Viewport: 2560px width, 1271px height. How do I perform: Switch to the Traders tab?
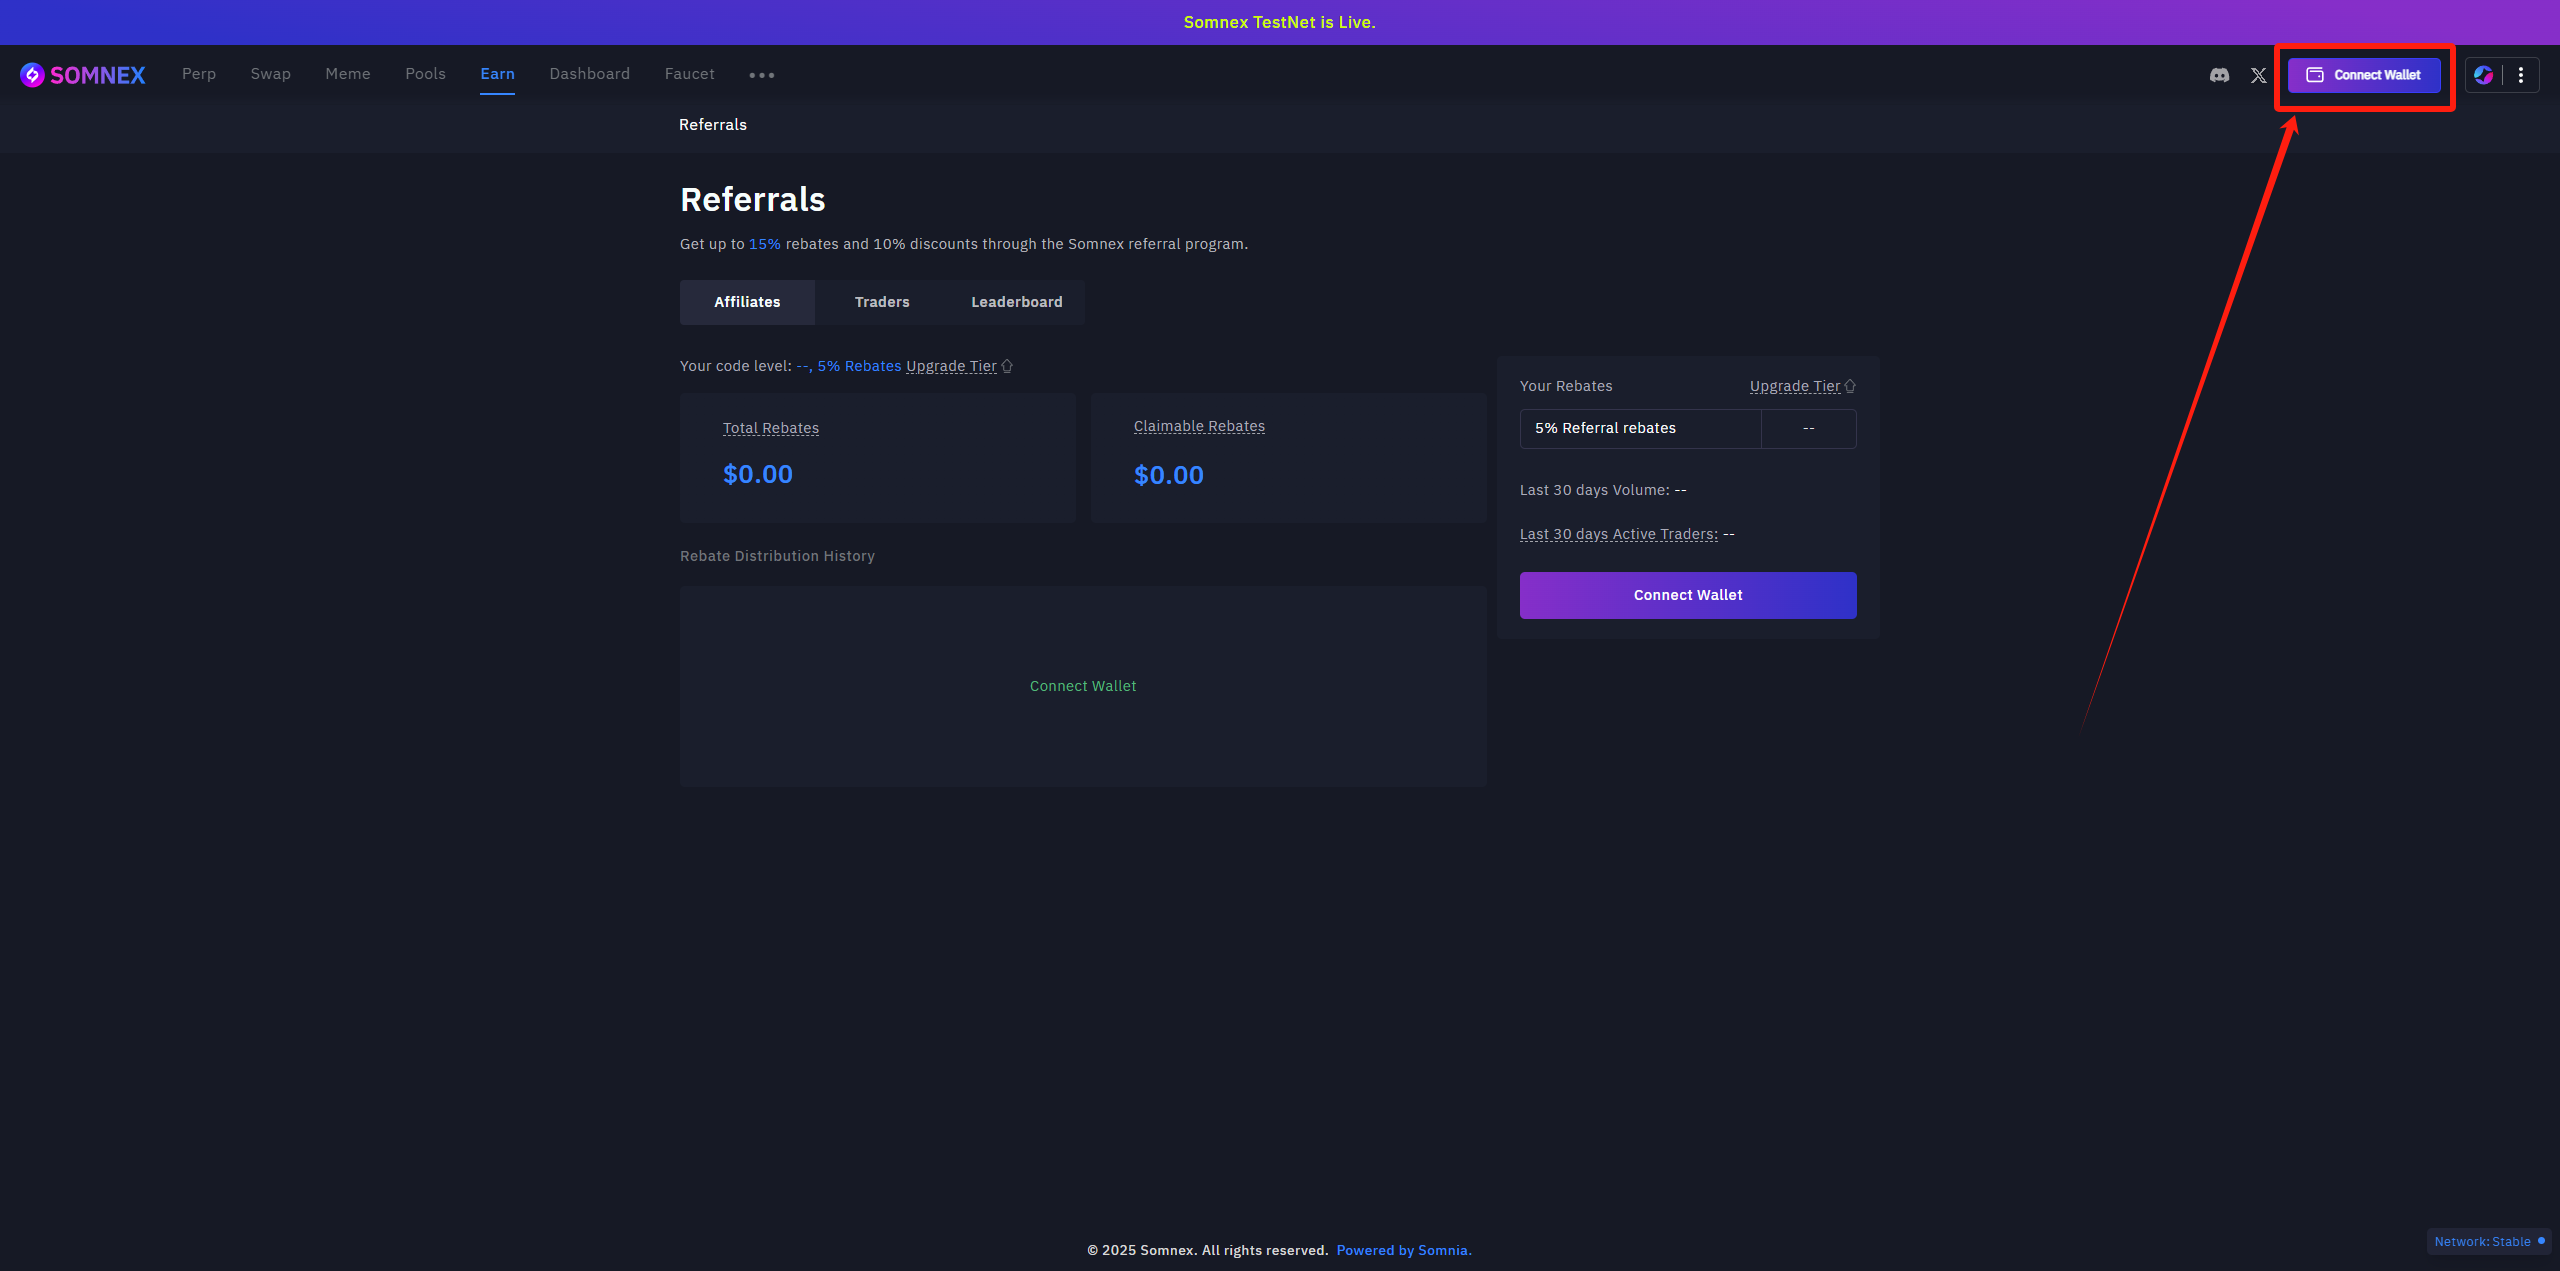pyautogui.click(x=882, y=302)
